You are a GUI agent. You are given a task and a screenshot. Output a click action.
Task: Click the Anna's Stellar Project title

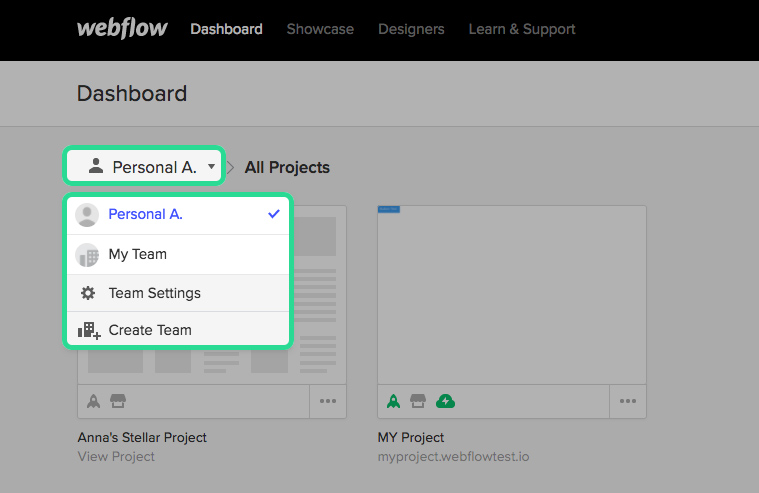point(142,437)
